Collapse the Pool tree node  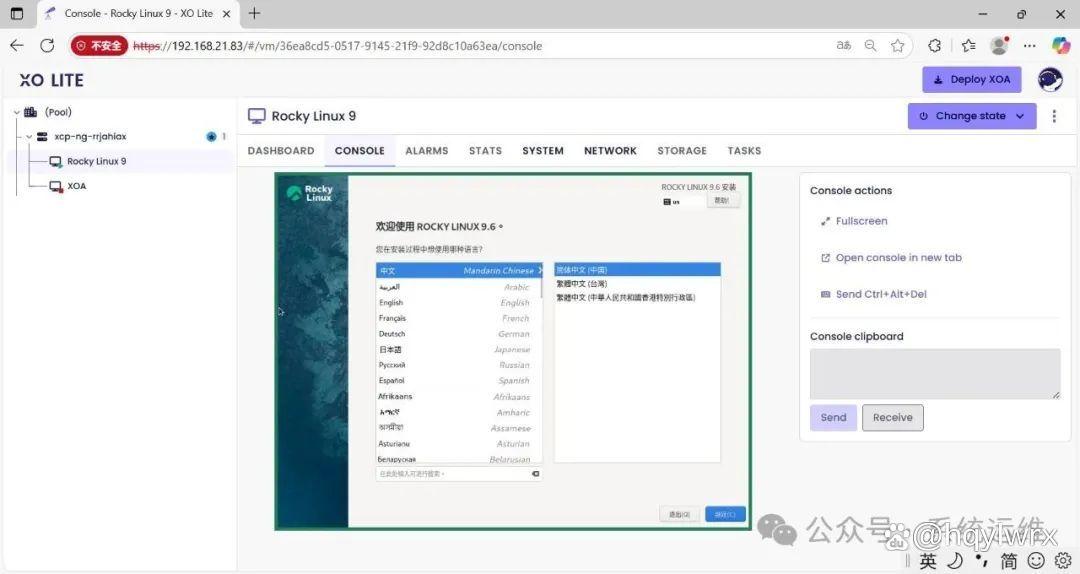17,112
